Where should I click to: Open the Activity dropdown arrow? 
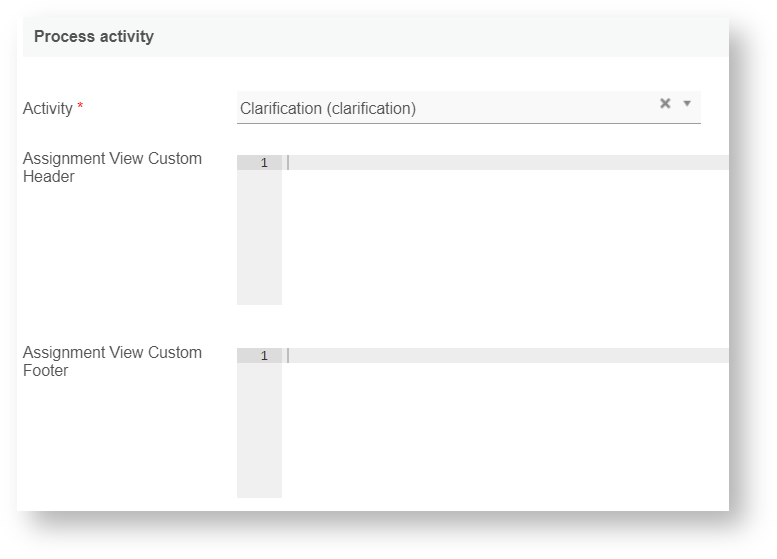point(687,103)
